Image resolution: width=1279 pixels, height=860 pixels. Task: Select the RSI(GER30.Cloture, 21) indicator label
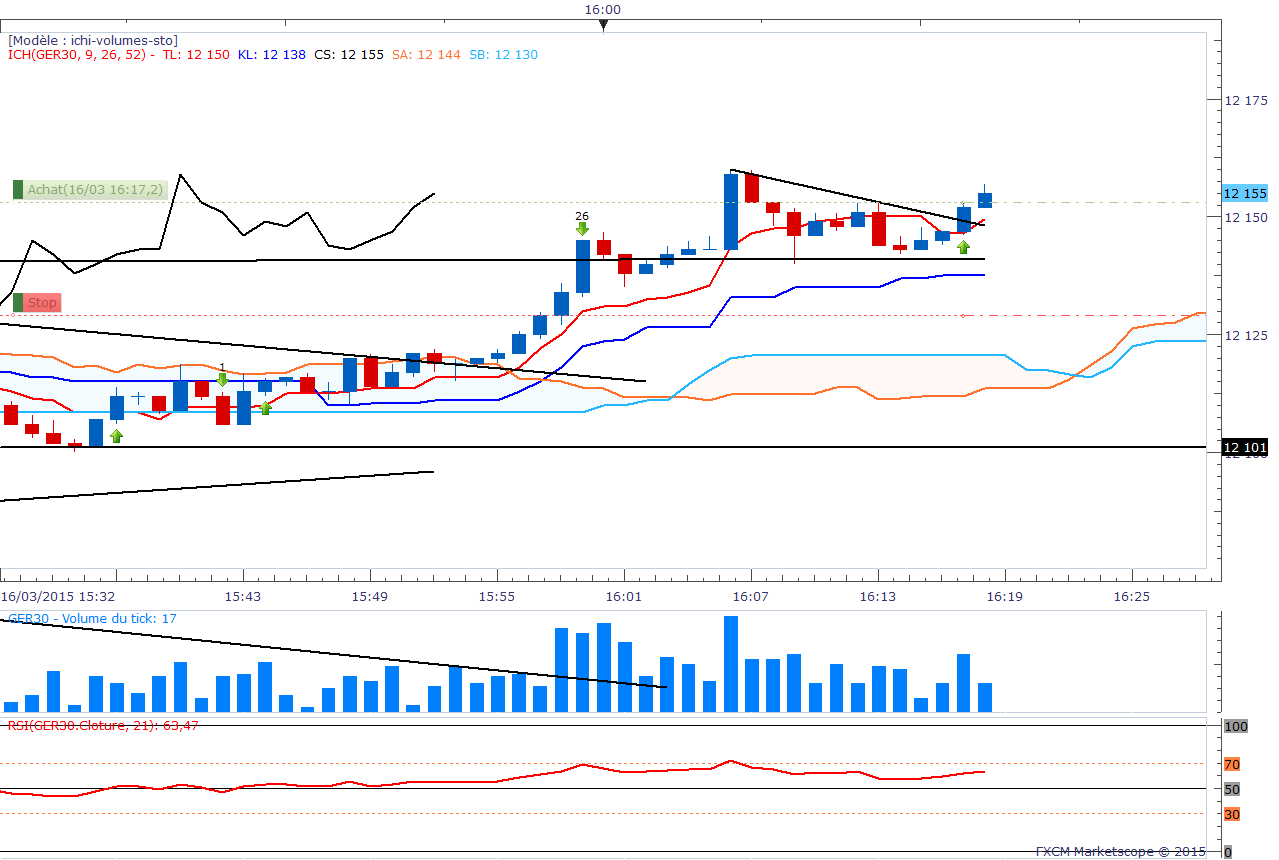tap(103, 725)
